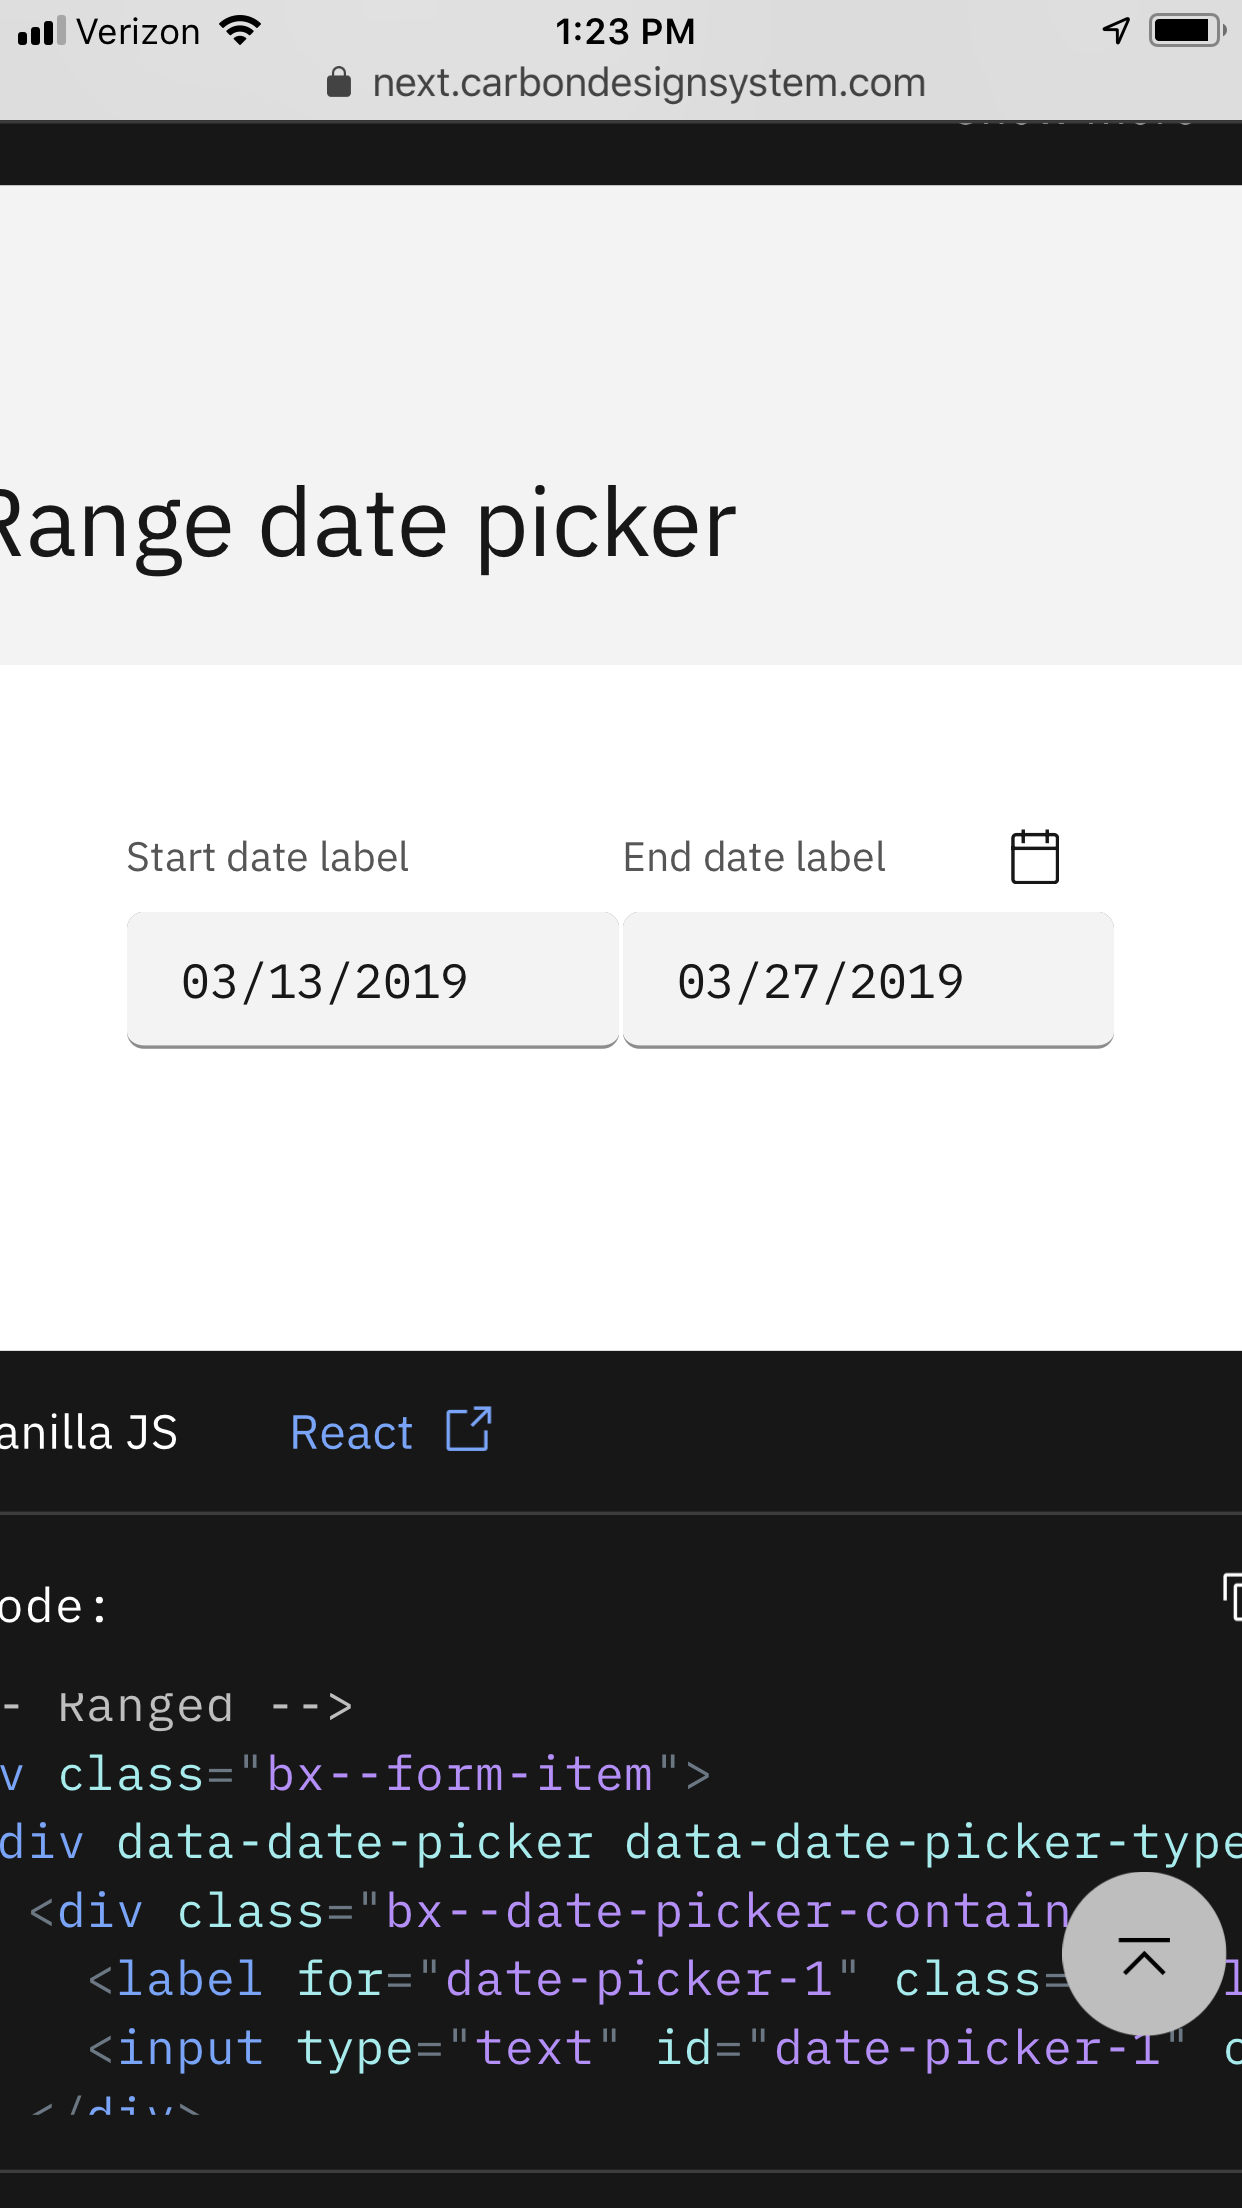The image size is (1242, 2208).
Task: Select the end date field showing 03/27/2019
Action: point(868,981)
